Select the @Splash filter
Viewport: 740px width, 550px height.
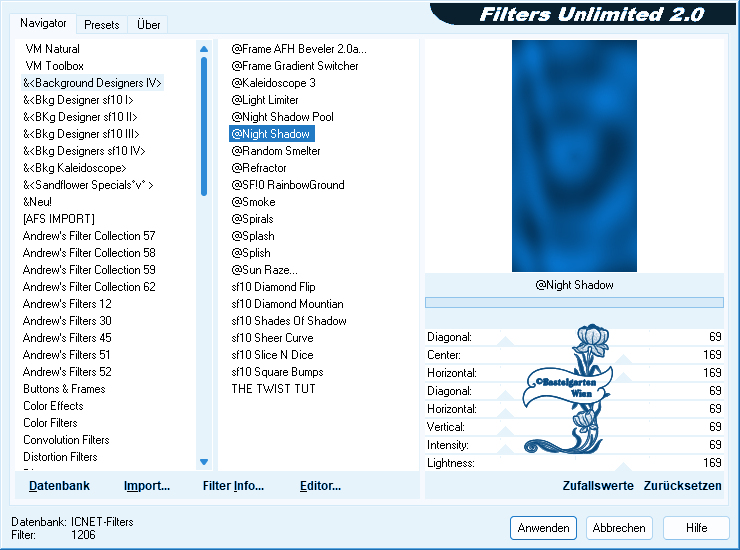coord(253,236)
